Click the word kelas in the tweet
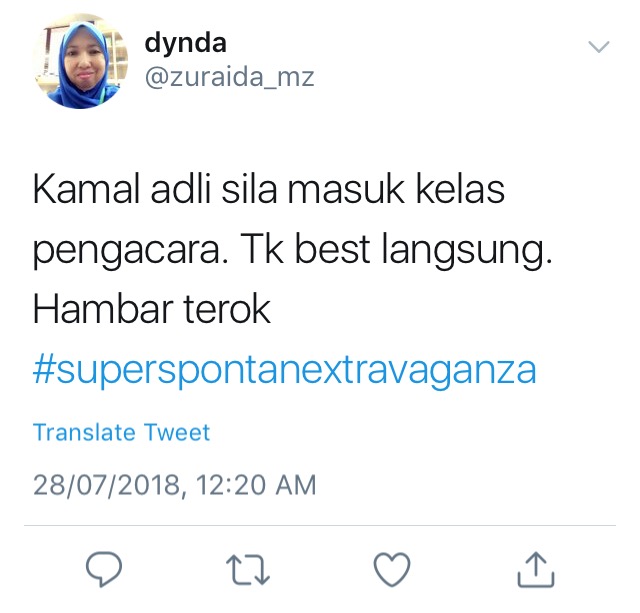This screenshot has width=640, height=613. [460, 189]
